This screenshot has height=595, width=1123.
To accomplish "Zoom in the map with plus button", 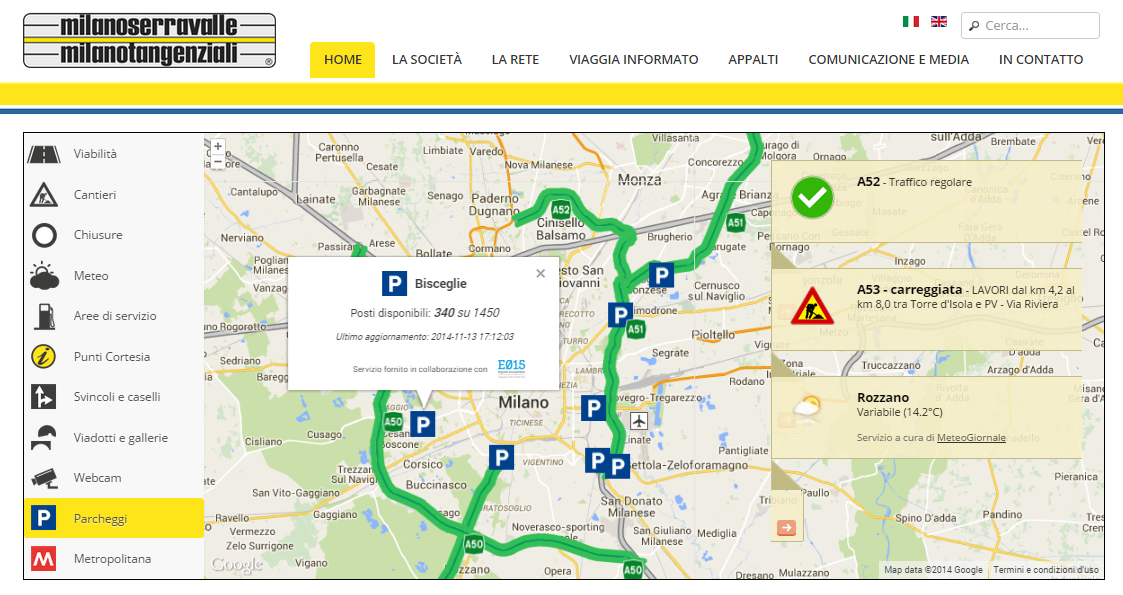I will (x=218, y=147).
